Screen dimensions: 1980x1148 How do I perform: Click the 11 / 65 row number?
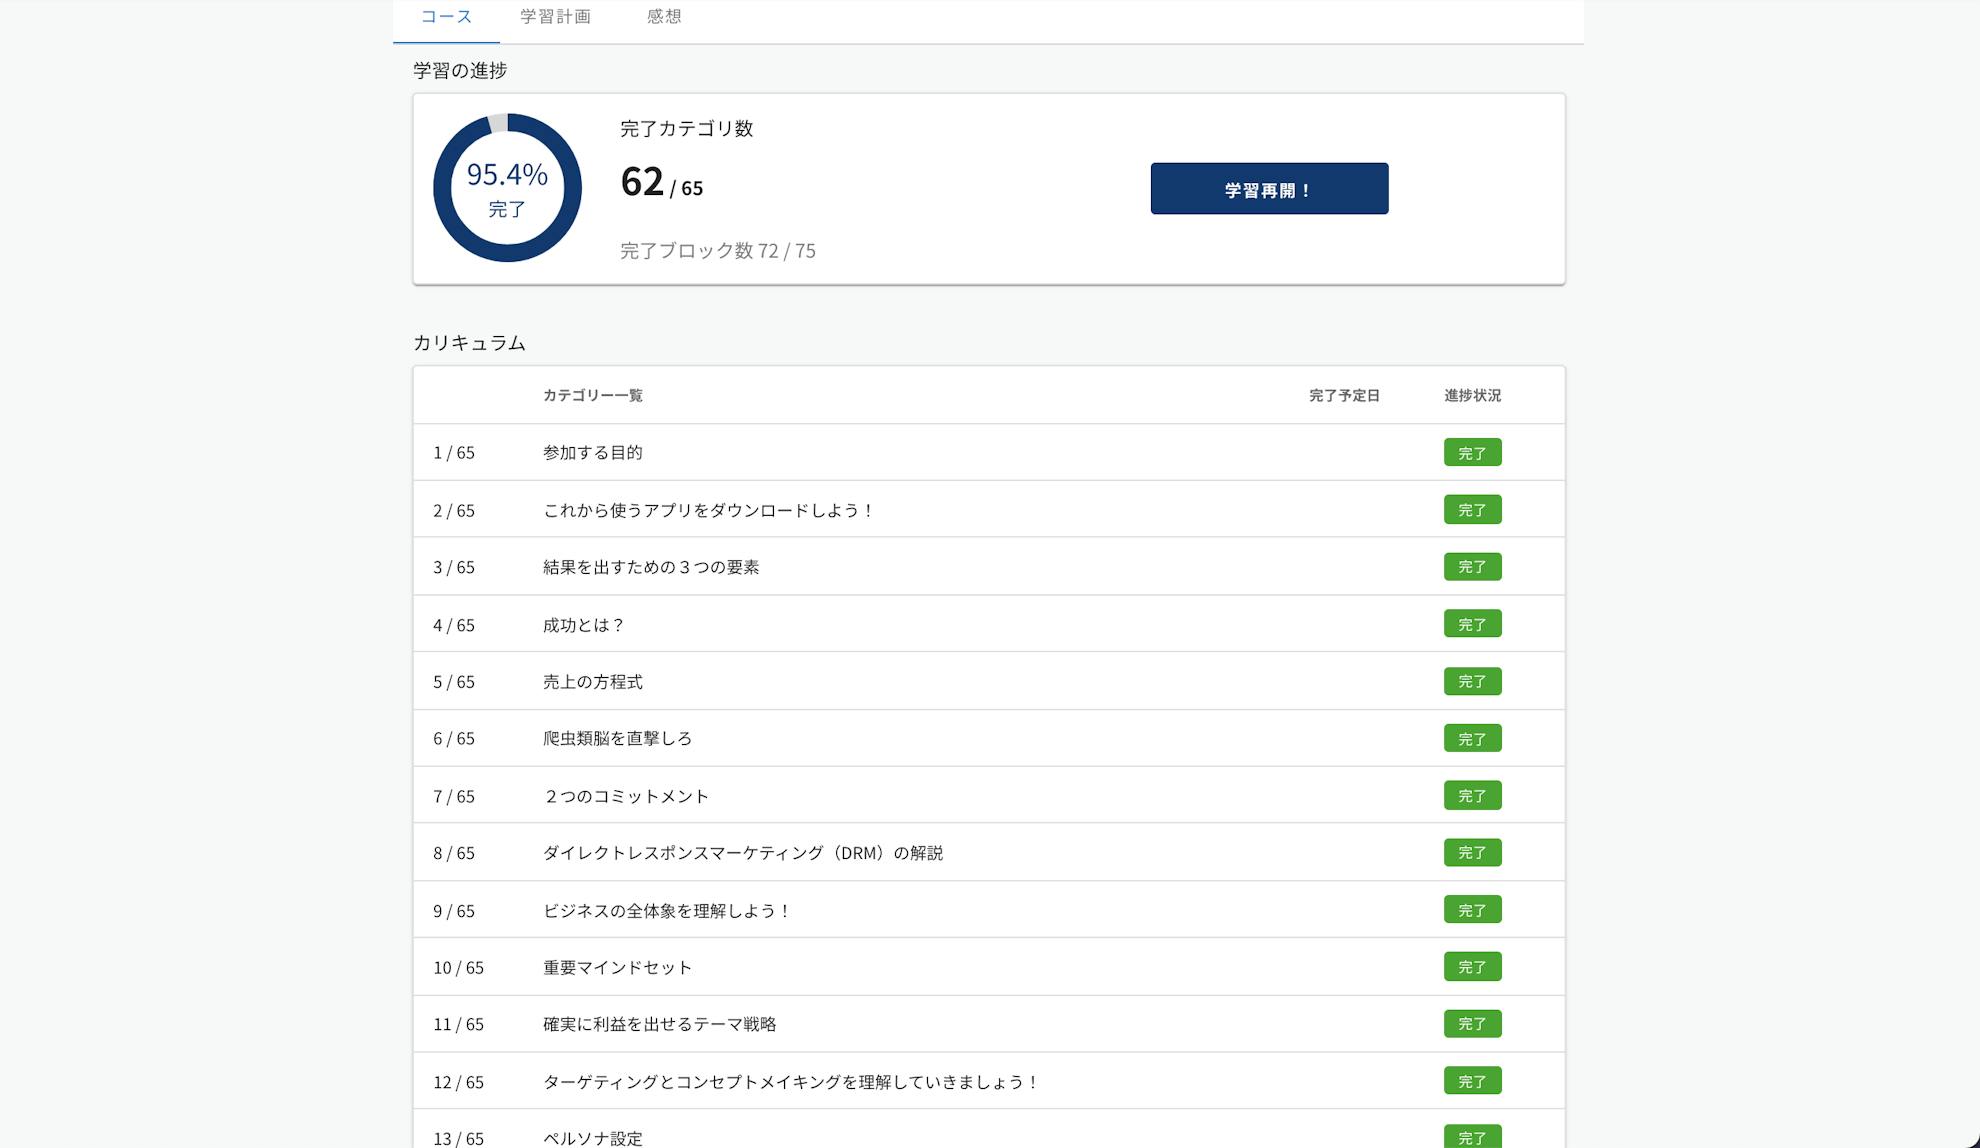coord(459,1025)
